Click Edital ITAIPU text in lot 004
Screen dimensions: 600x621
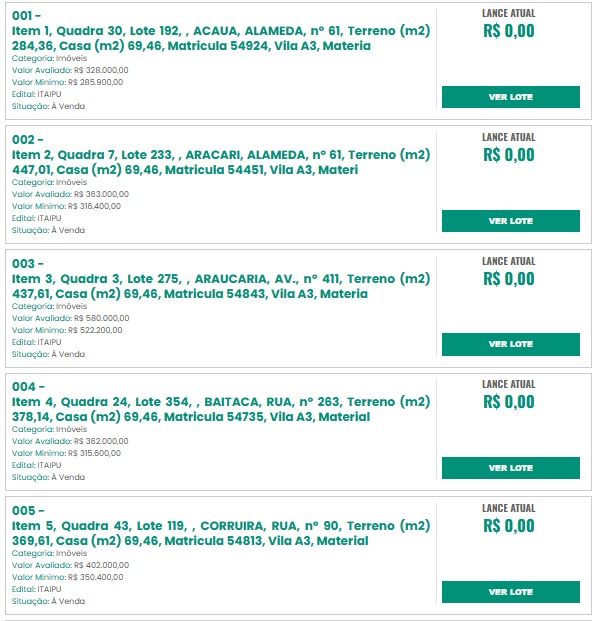click(x=37, y=465)
